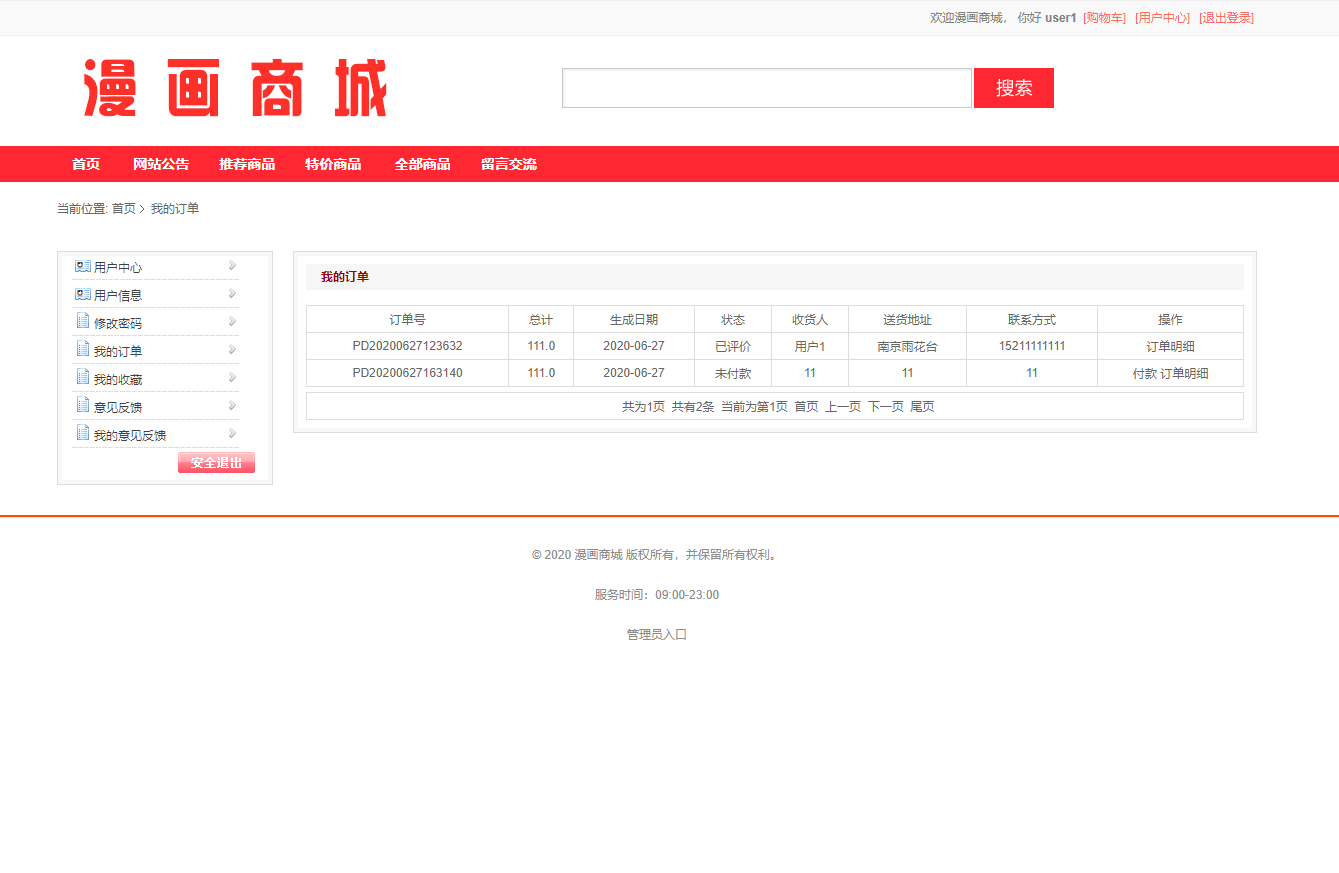
Task: Open 订单明细 for order PD20200627123632
Action: [1170, 346]
